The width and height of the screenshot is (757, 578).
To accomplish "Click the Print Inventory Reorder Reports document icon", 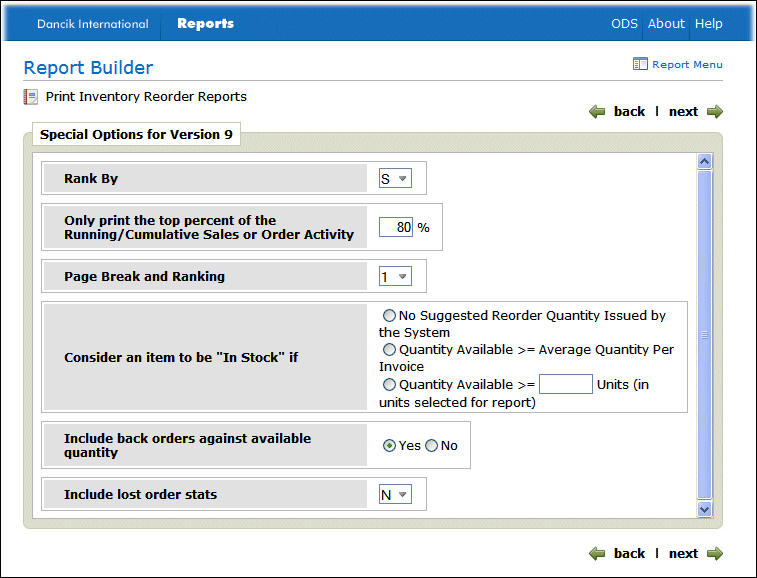I will coord(31,98).
